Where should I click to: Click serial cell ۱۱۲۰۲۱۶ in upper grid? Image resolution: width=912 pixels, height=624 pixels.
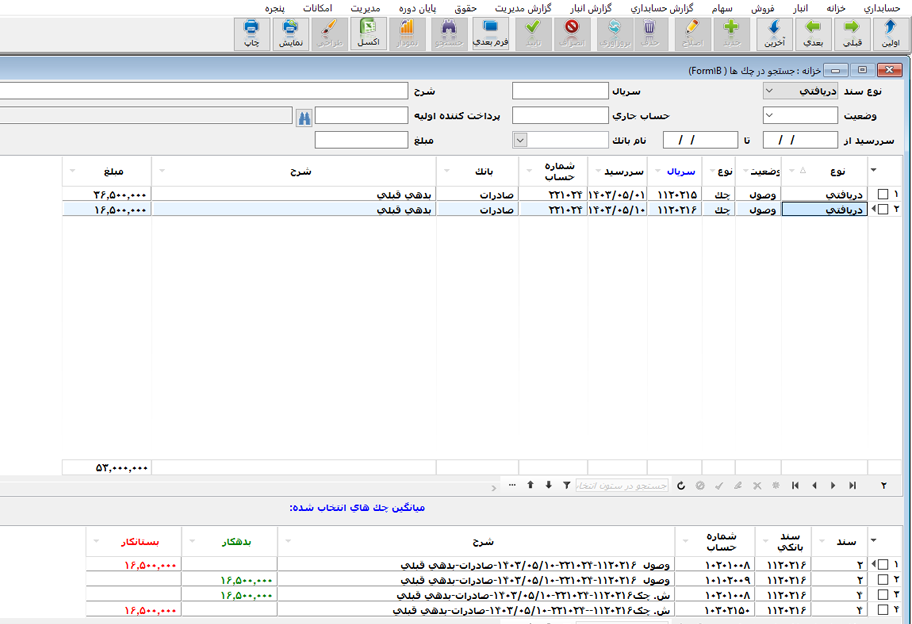[x=675, y=209]
